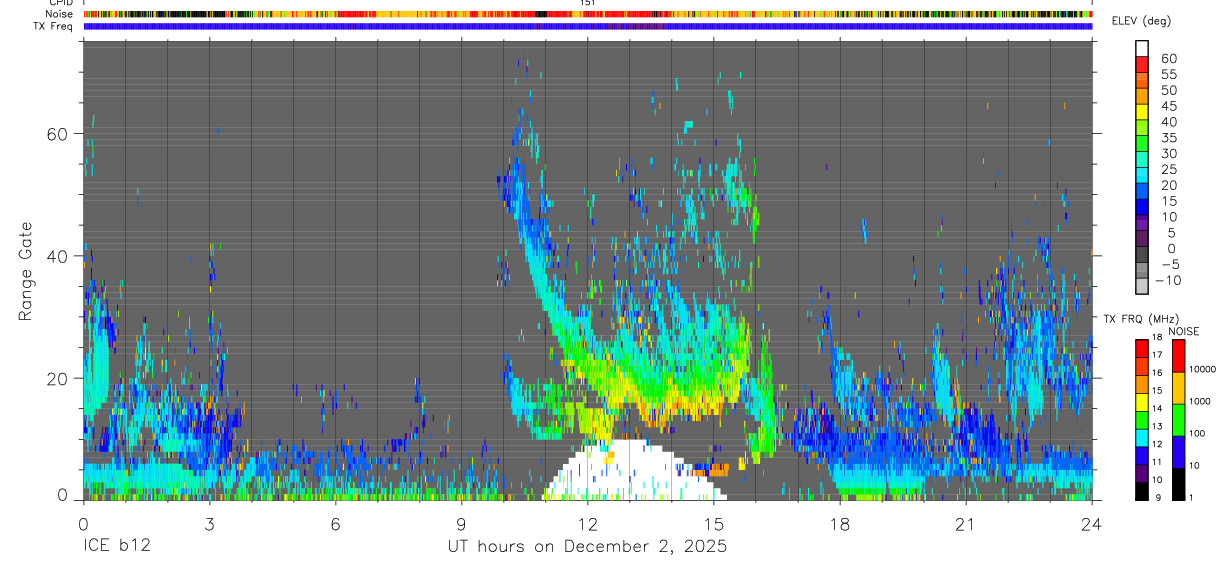Select the '6' tick on UT hours axis
Image resolution: width=1228 pixels, height=567 pixels.
[335, 524]
